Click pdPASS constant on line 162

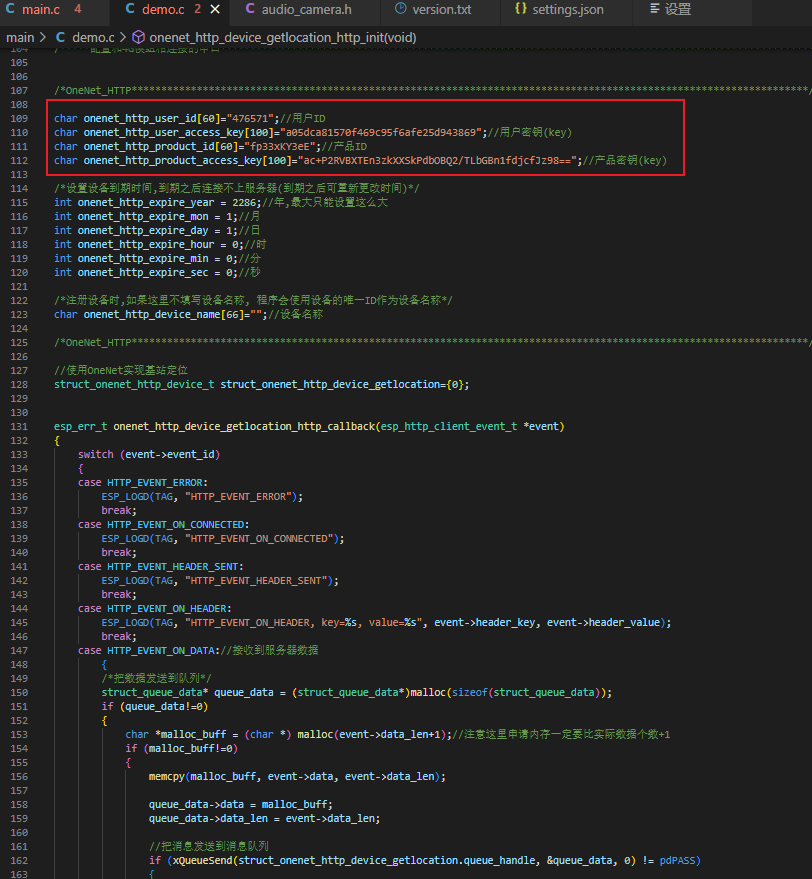(x=677, y=861)
